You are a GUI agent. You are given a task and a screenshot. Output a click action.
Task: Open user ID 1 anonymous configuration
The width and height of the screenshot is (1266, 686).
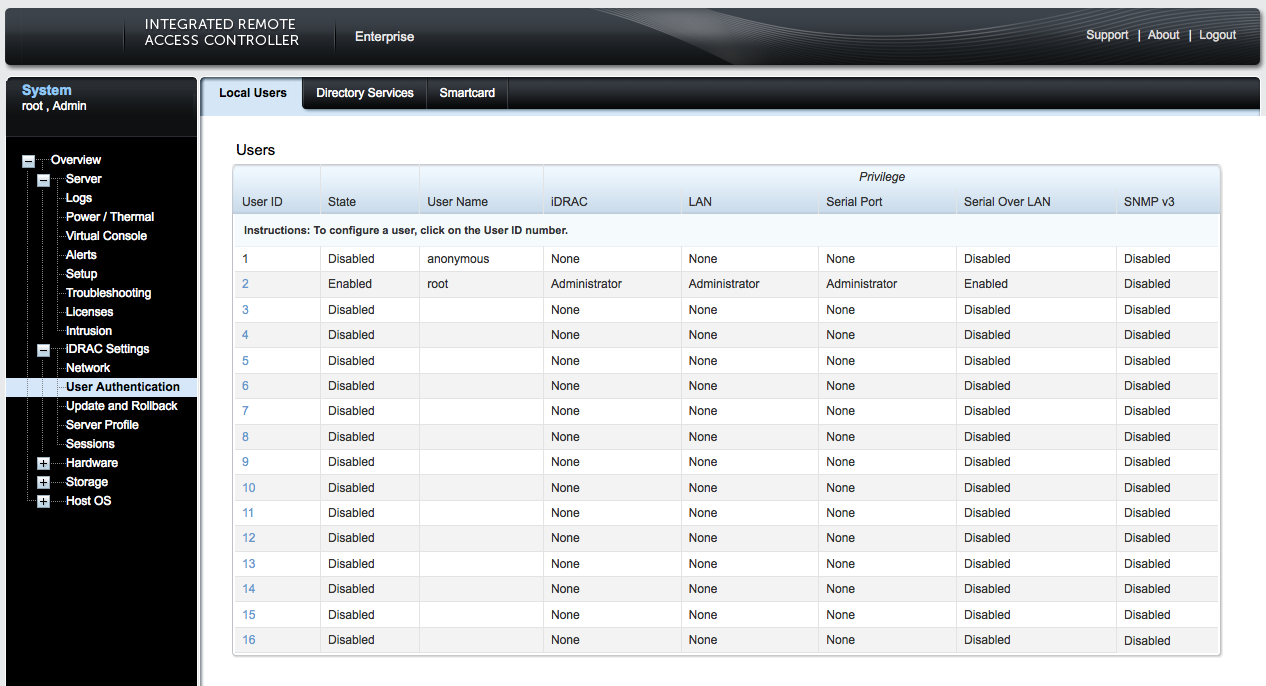(x=245, y=259)
